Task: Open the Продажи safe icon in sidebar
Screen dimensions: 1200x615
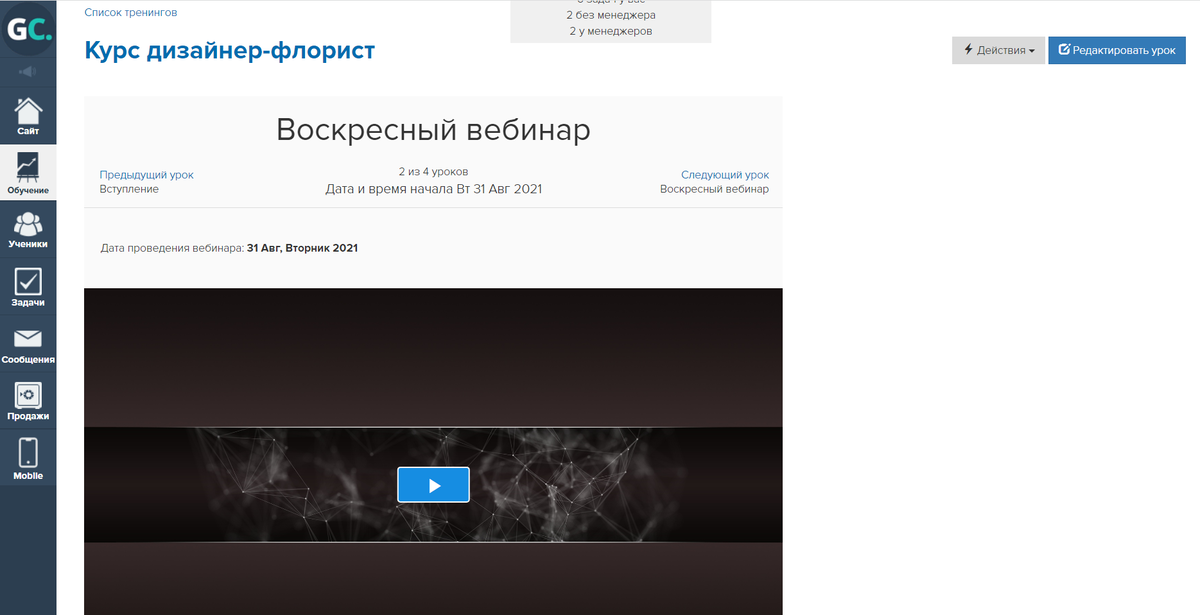Action: (28, 401)
